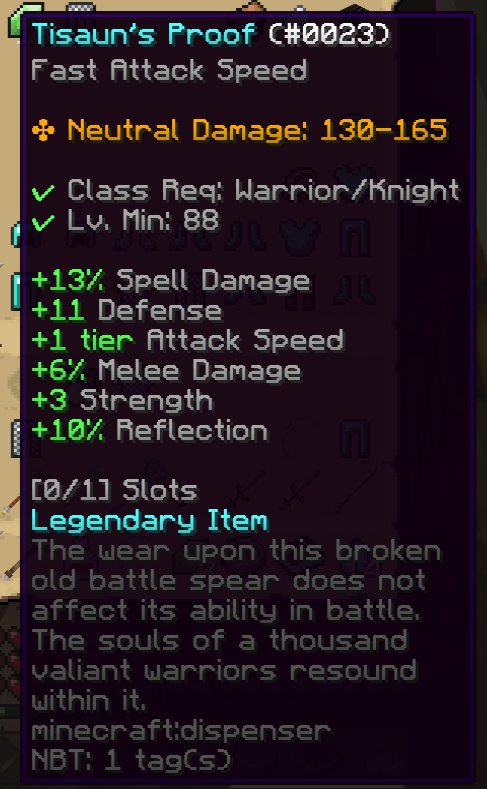487x789 pixels.
Task: Click the Class Req: Warrior/Knight text
Action: (264, 191)
